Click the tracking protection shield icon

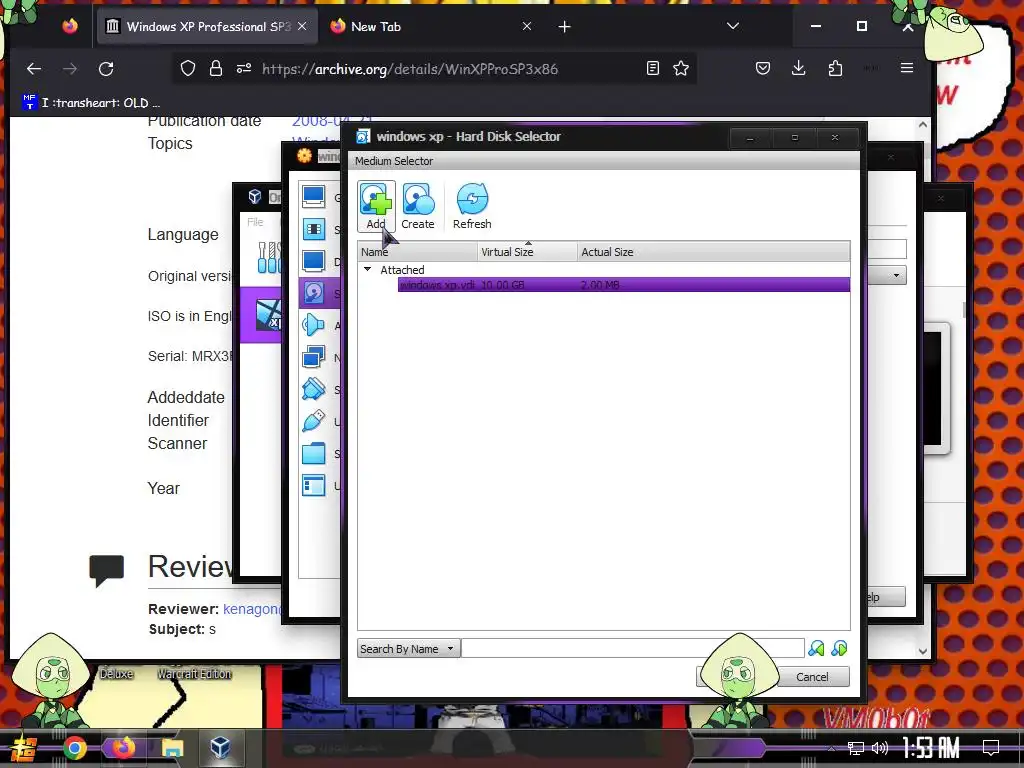[187, 69]
